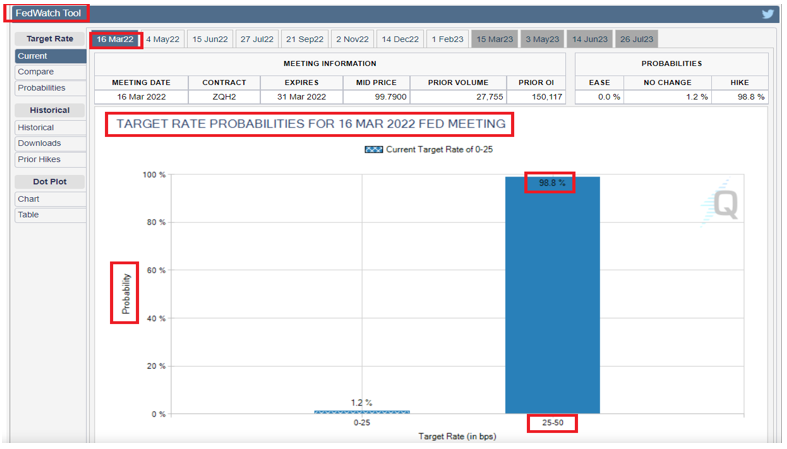787x449 pixels.
Task: Select the 1 Feb23 meeting tab
Action: 447,39
